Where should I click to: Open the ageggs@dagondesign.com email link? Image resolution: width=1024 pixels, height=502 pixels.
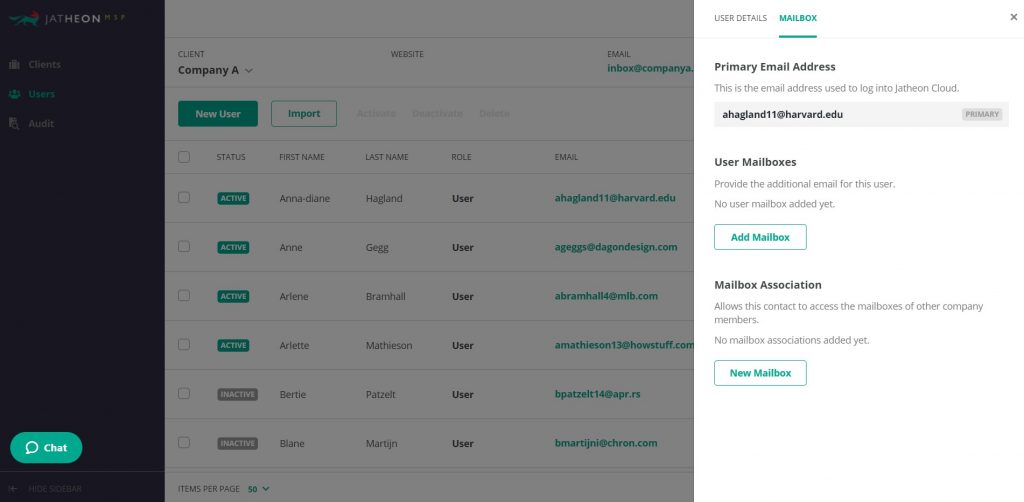pyautogui.click(x=616, y=247)
